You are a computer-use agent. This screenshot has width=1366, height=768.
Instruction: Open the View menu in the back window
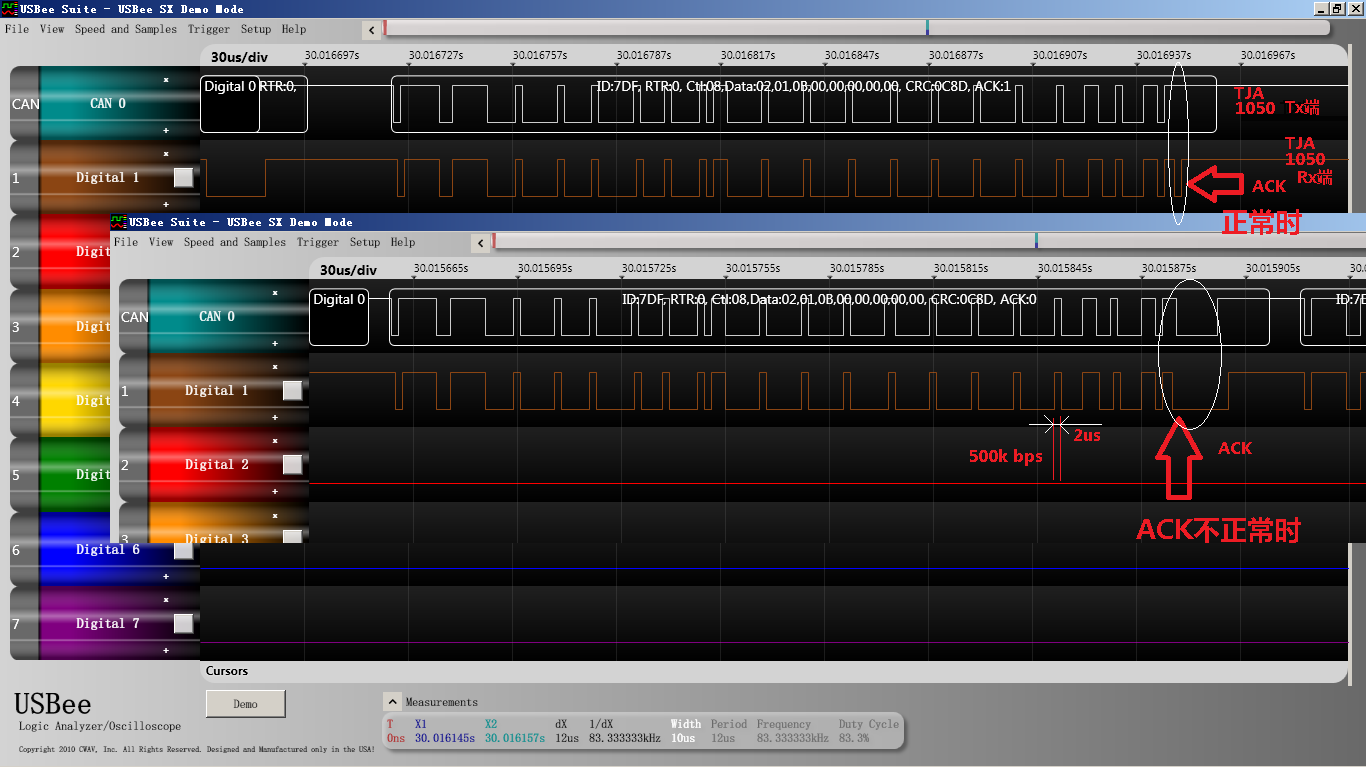(52, 29)
